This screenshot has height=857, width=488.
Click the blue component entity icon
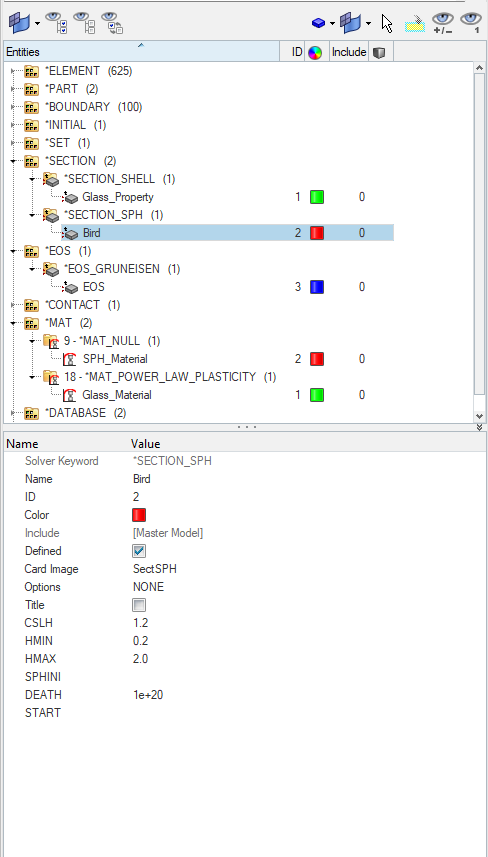tap(319, 23)
